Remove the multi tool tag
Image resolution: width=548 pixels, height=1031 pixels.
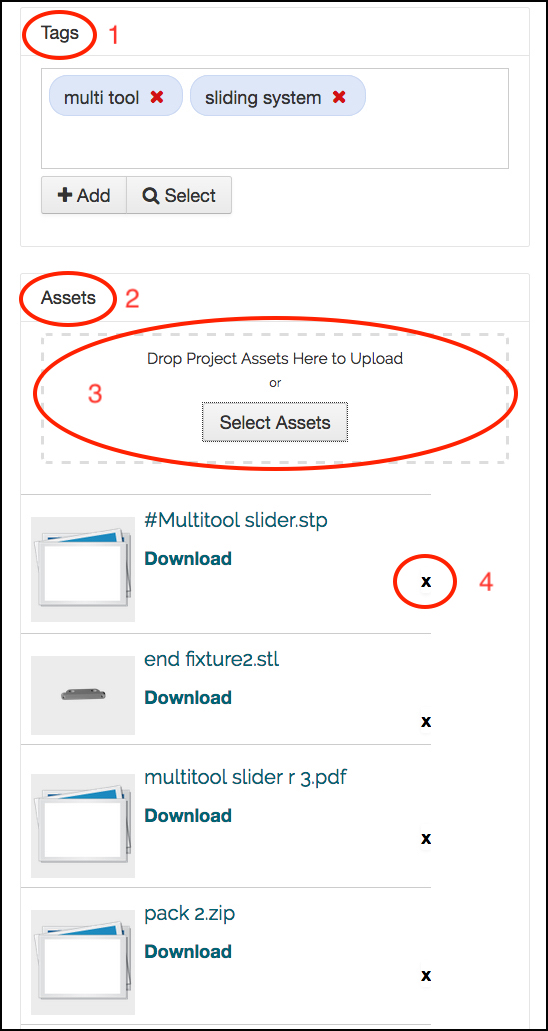(157, 97)
